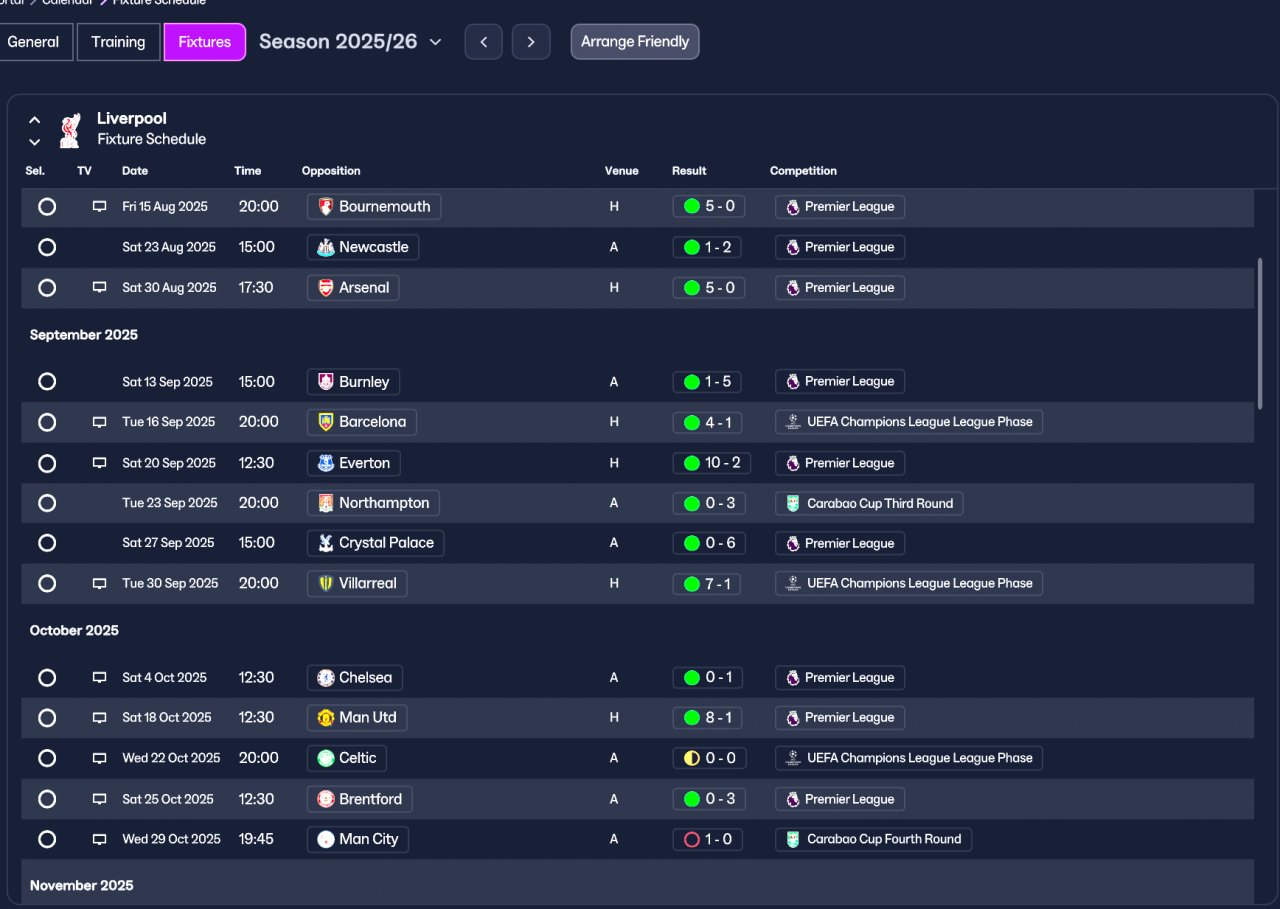
Task: Open Premier League link in Chelsea row
Action: click(x=840, y=678)
